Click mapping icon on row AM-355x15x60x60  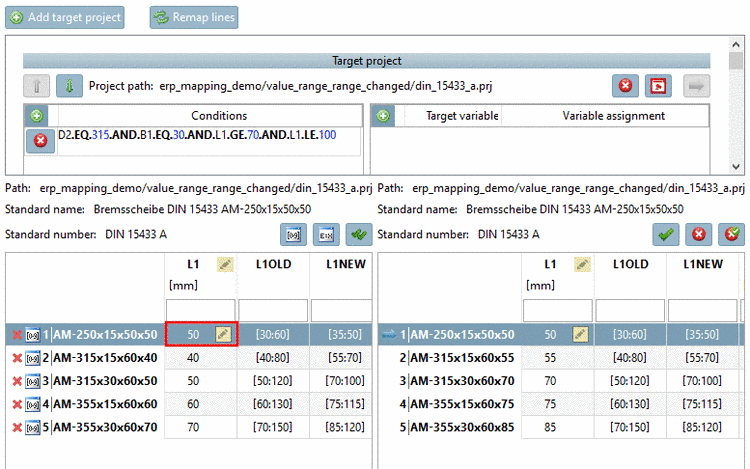point(33,404)
